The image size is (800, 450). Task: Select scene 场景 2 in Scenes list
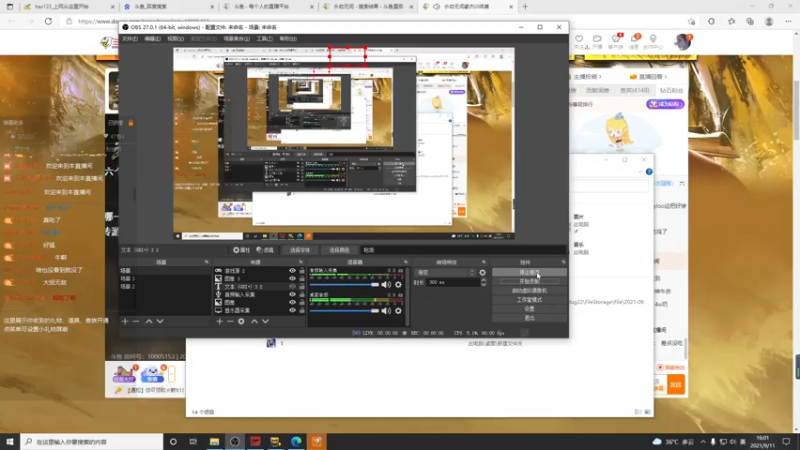coord(128,287)
